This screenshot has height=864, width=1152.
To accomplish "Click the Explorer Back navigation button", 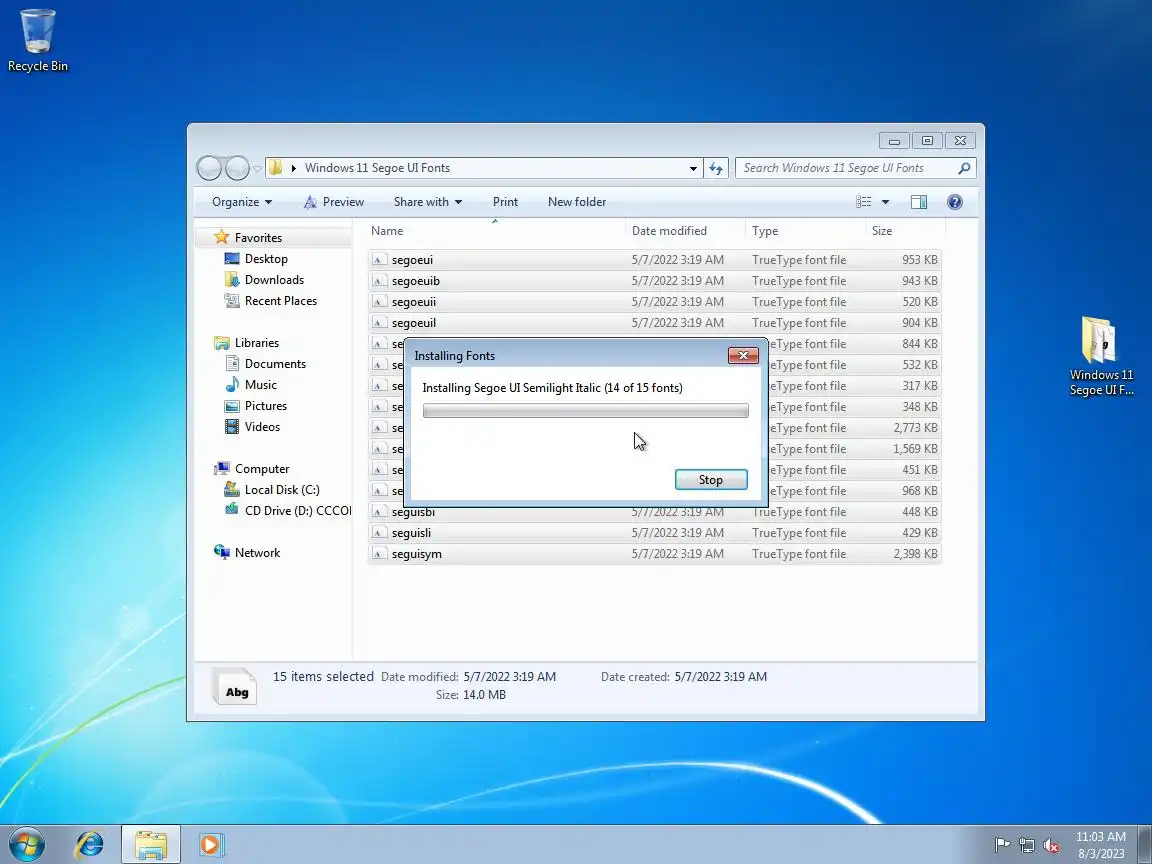I will (x=209, y=168).
